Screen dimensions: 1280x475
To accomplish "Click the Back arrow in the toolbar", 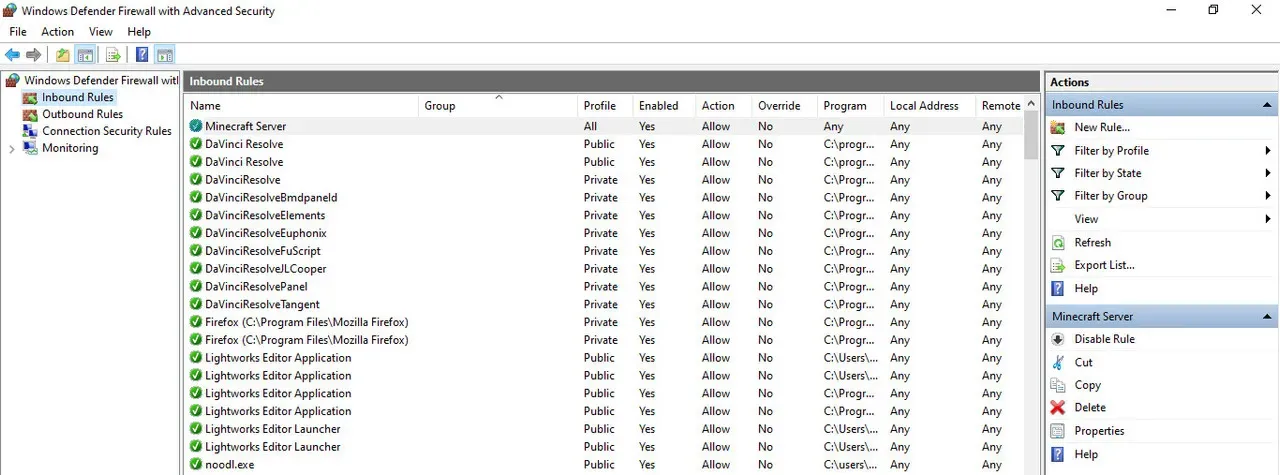I will click(x=12, y=55).
